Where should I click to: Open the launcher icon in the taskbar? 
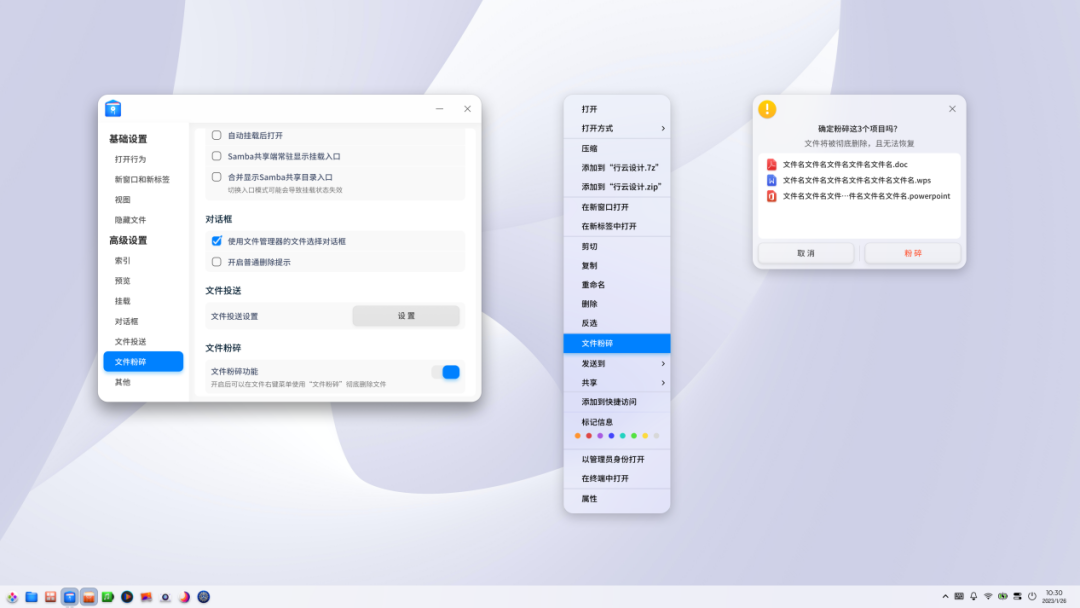pyautogui.click(x=12, y=597)
